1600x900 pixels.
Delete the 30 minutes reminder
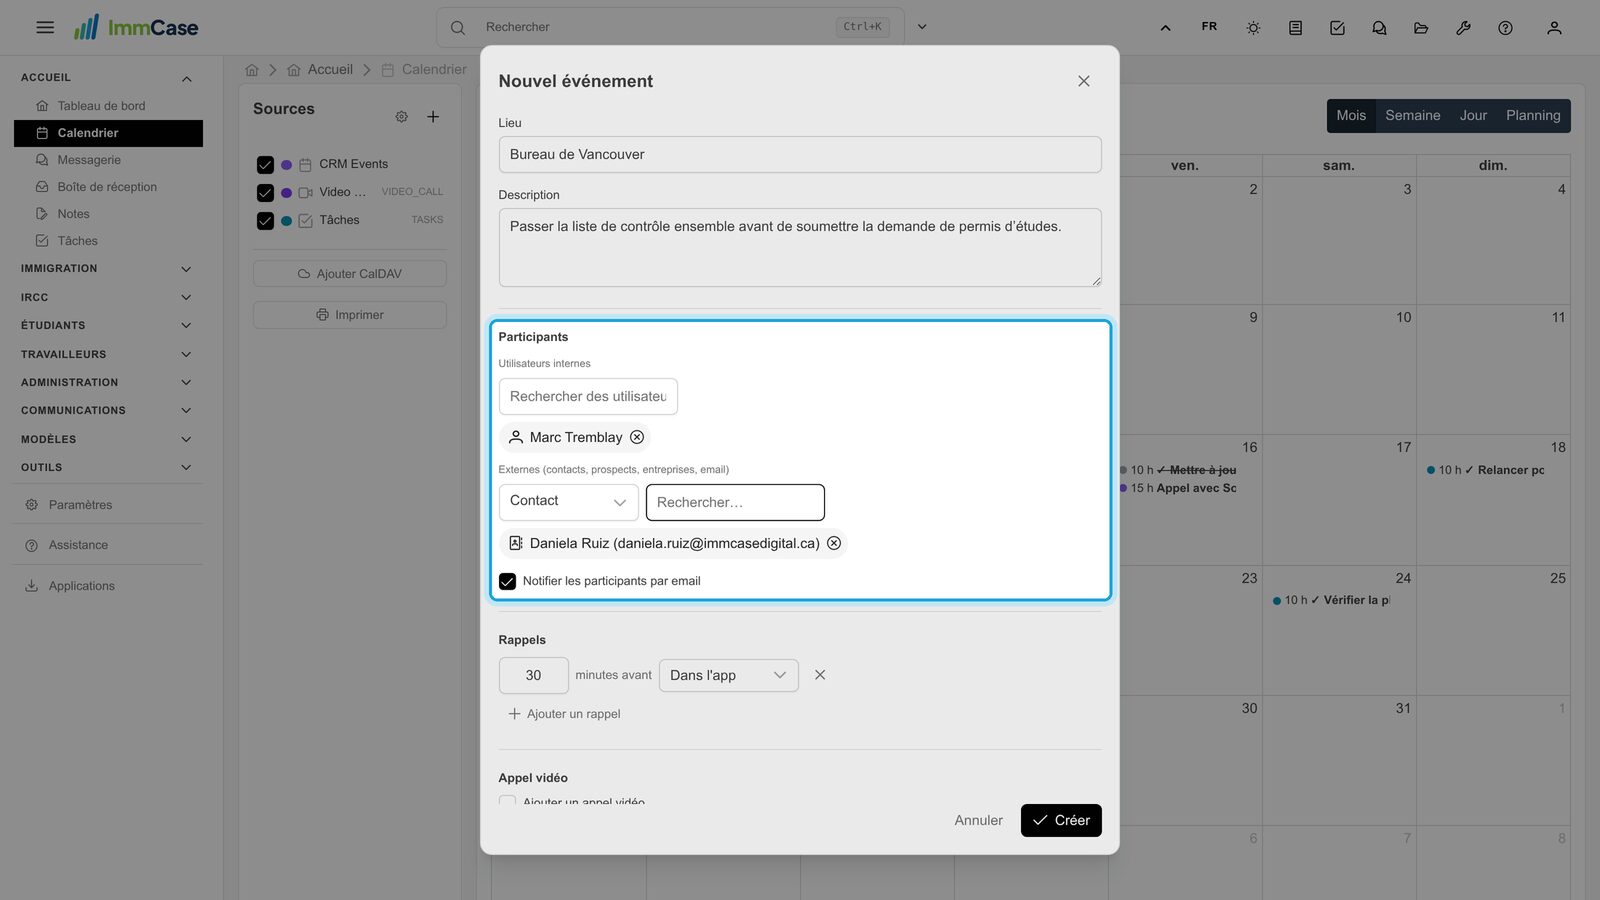point(820,675)
